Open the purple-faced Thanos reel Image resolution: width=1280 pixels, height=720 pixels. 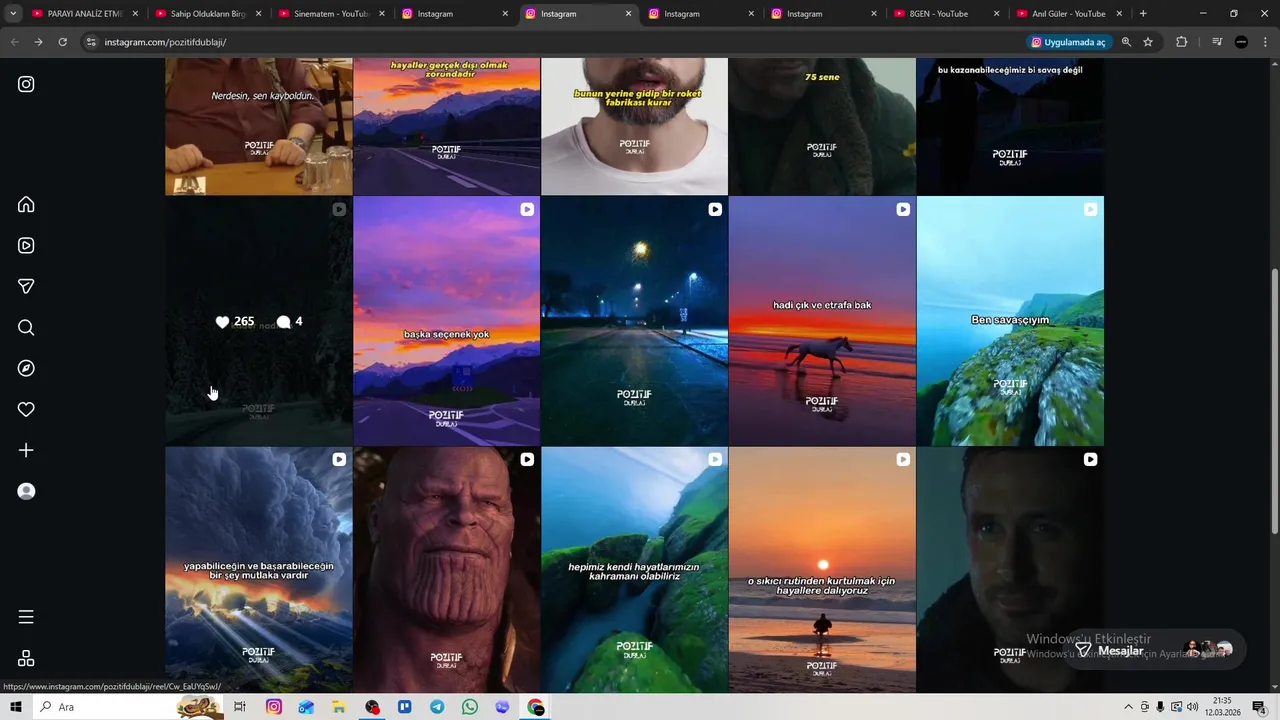[x=446, y=570]
